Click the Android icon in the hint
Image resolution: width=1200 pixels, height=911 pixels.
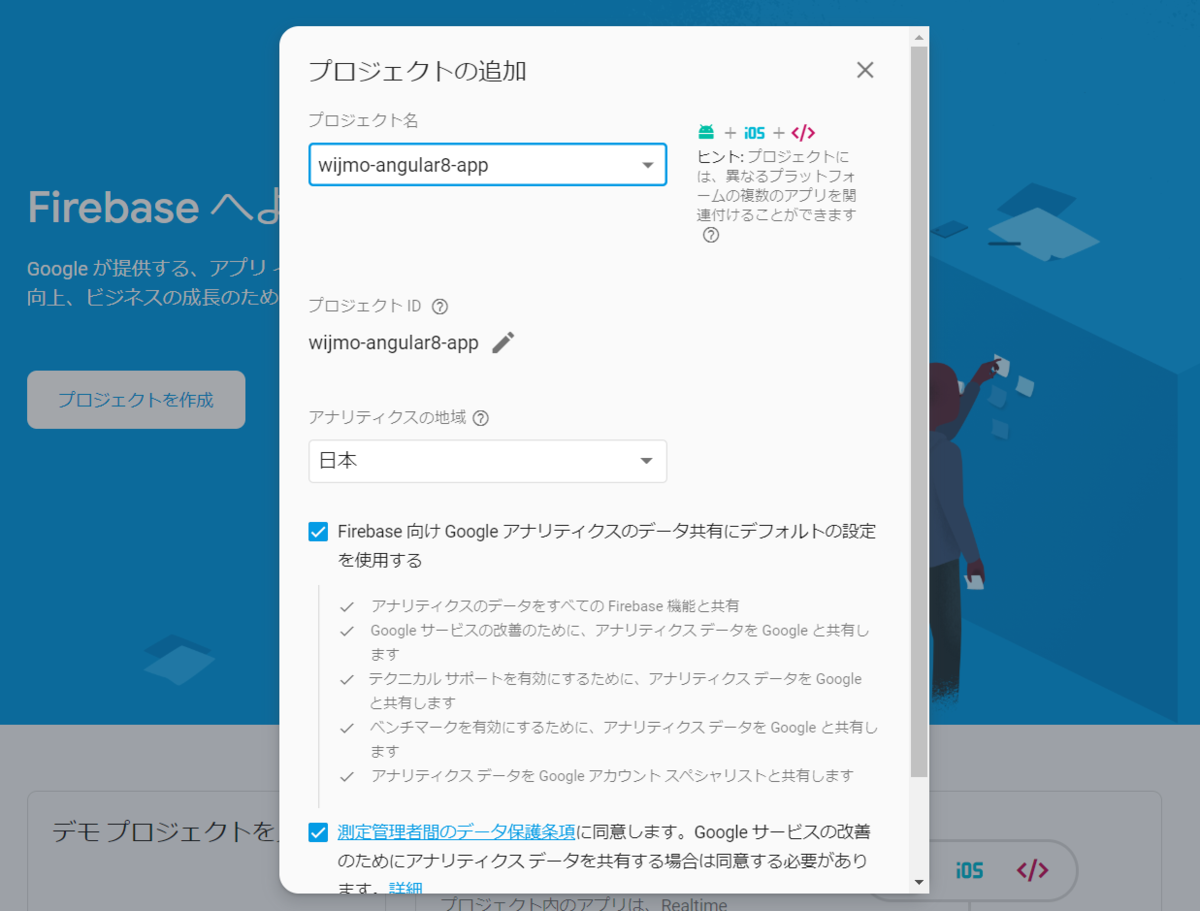click(706, 132)
